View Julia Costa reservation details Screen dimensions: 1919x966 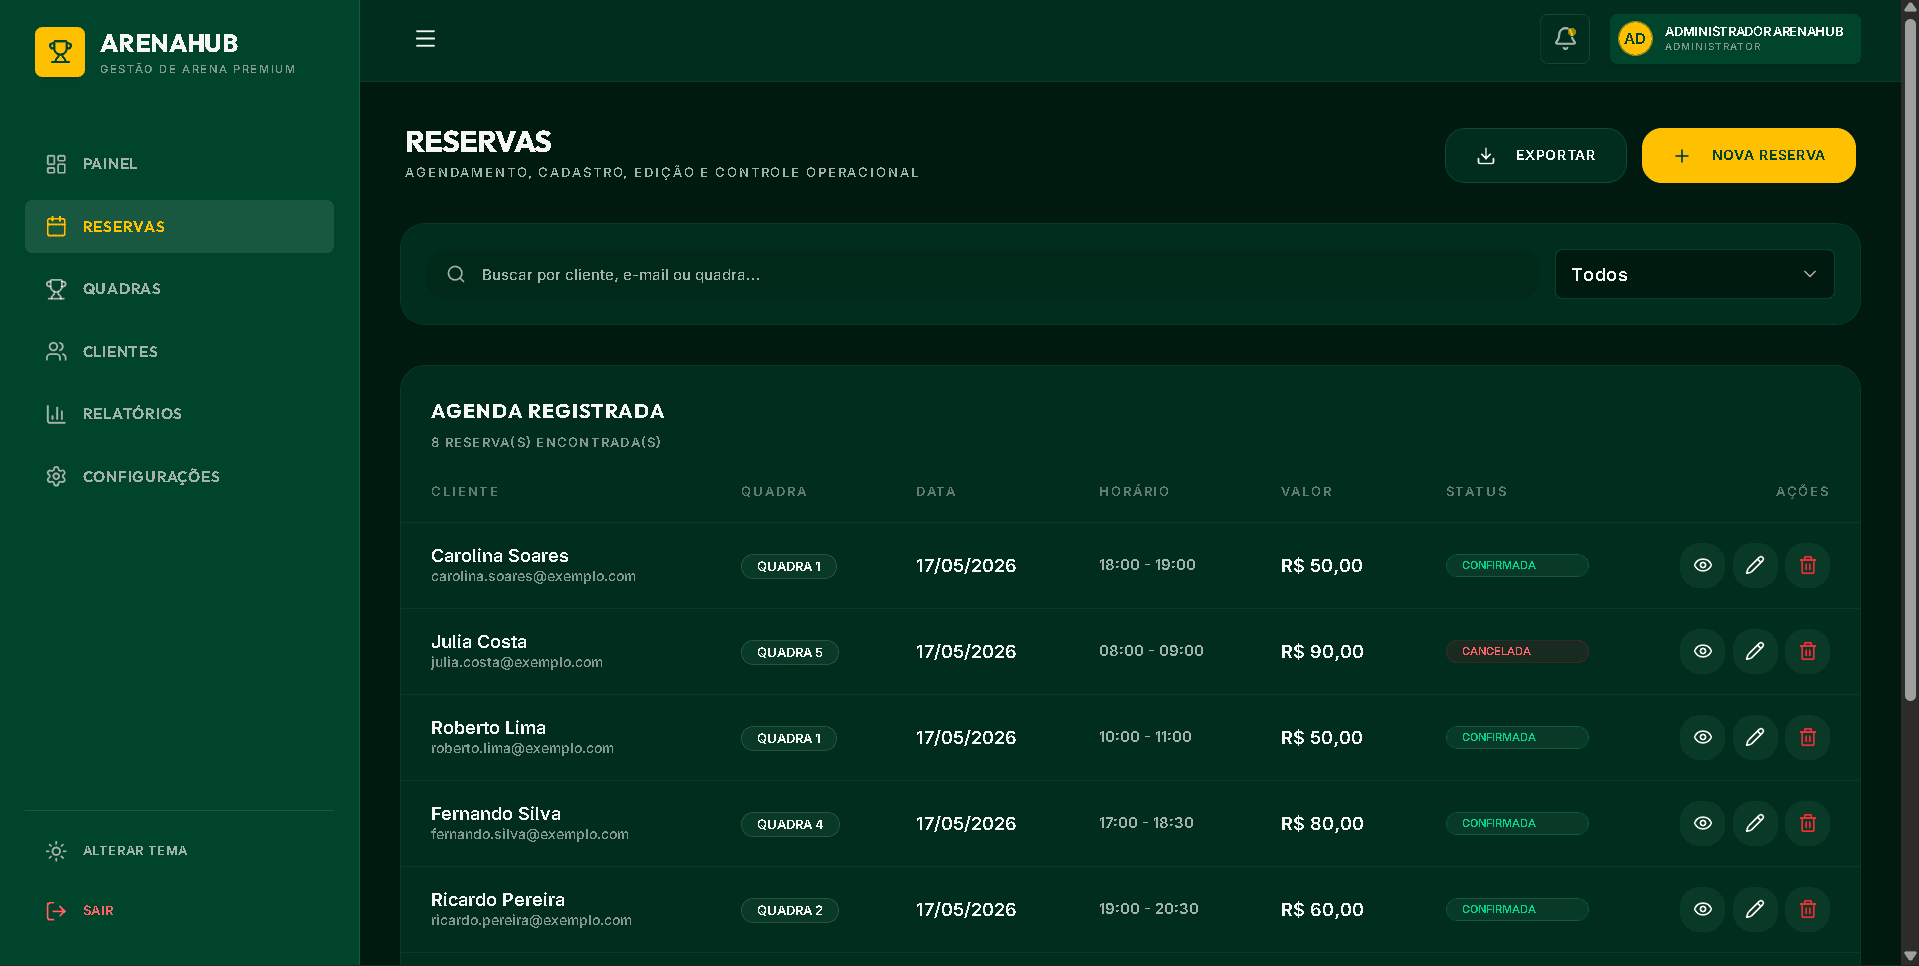[1702, 651]
